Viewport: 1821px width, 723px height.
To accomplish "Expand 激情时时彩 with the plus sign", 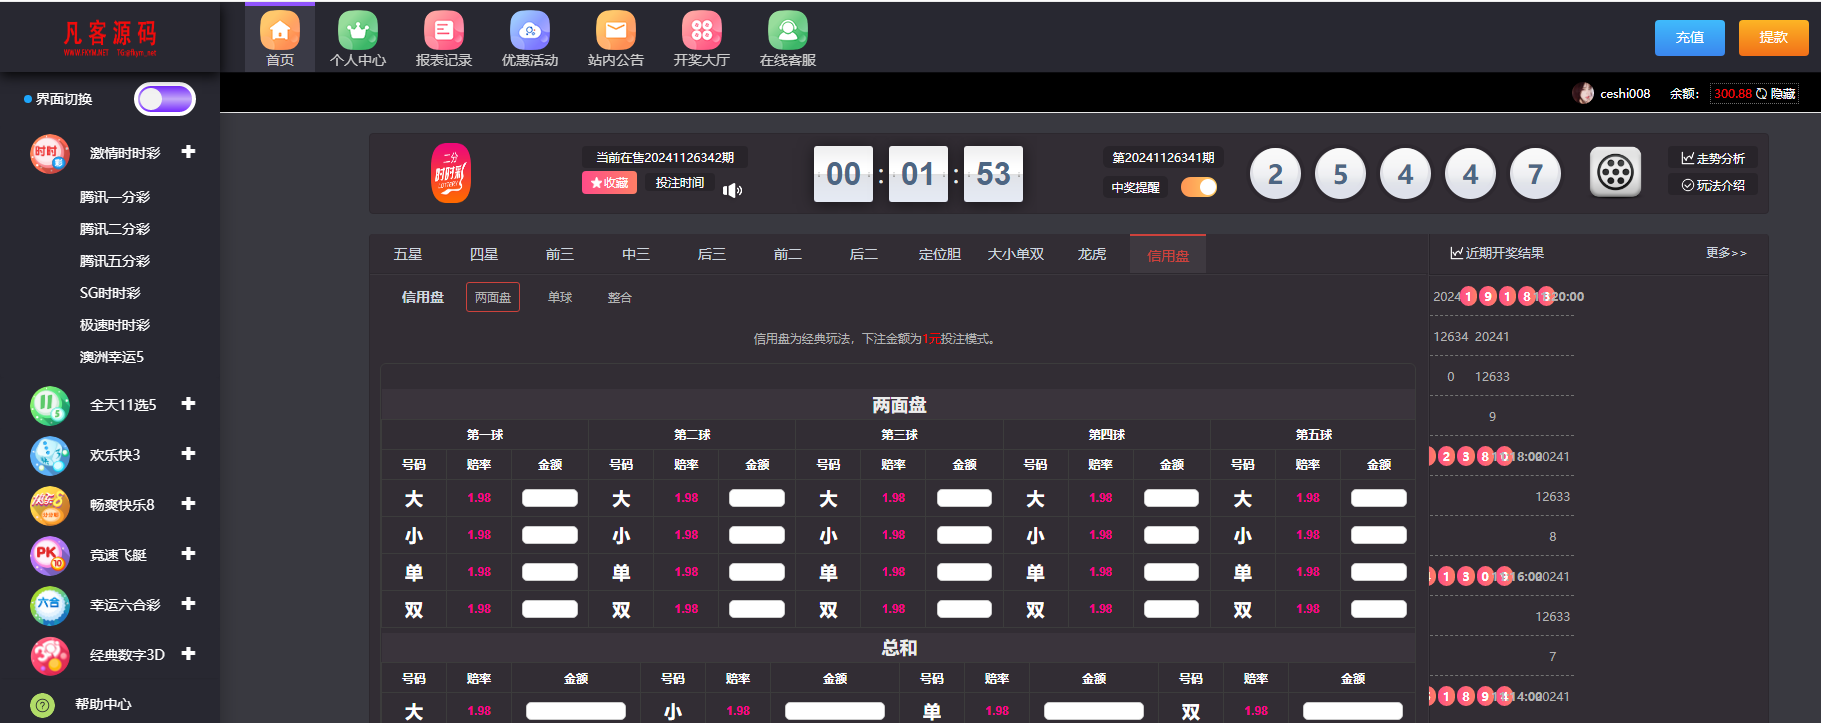I will point(188,152).
